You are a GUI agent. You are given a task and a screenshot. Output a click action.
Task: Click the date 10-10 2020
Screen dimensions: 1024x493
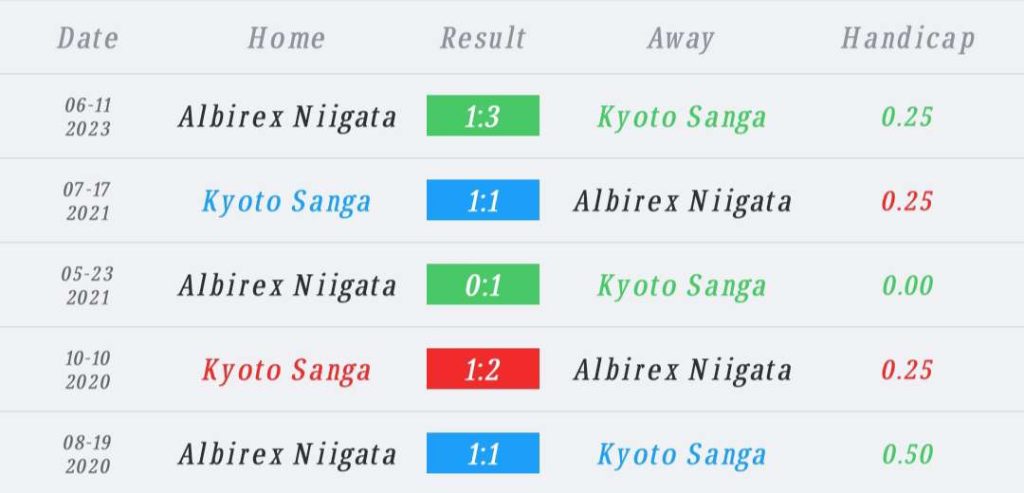88,370
